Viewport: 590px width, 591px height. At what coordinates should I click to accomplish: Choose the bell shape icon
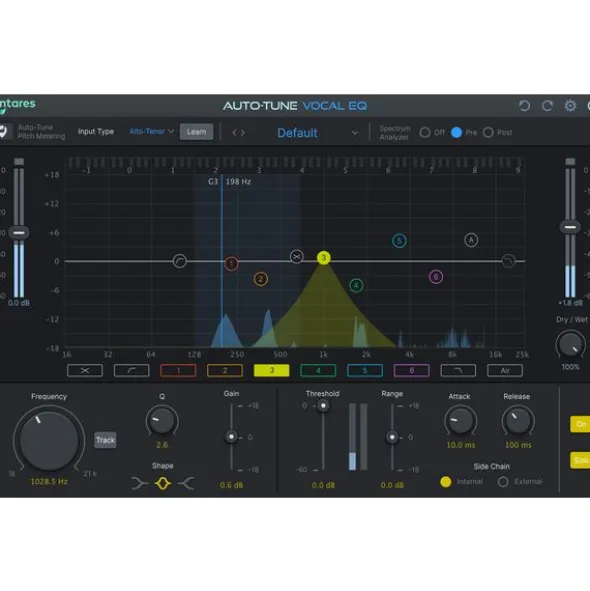coord(163,483)
